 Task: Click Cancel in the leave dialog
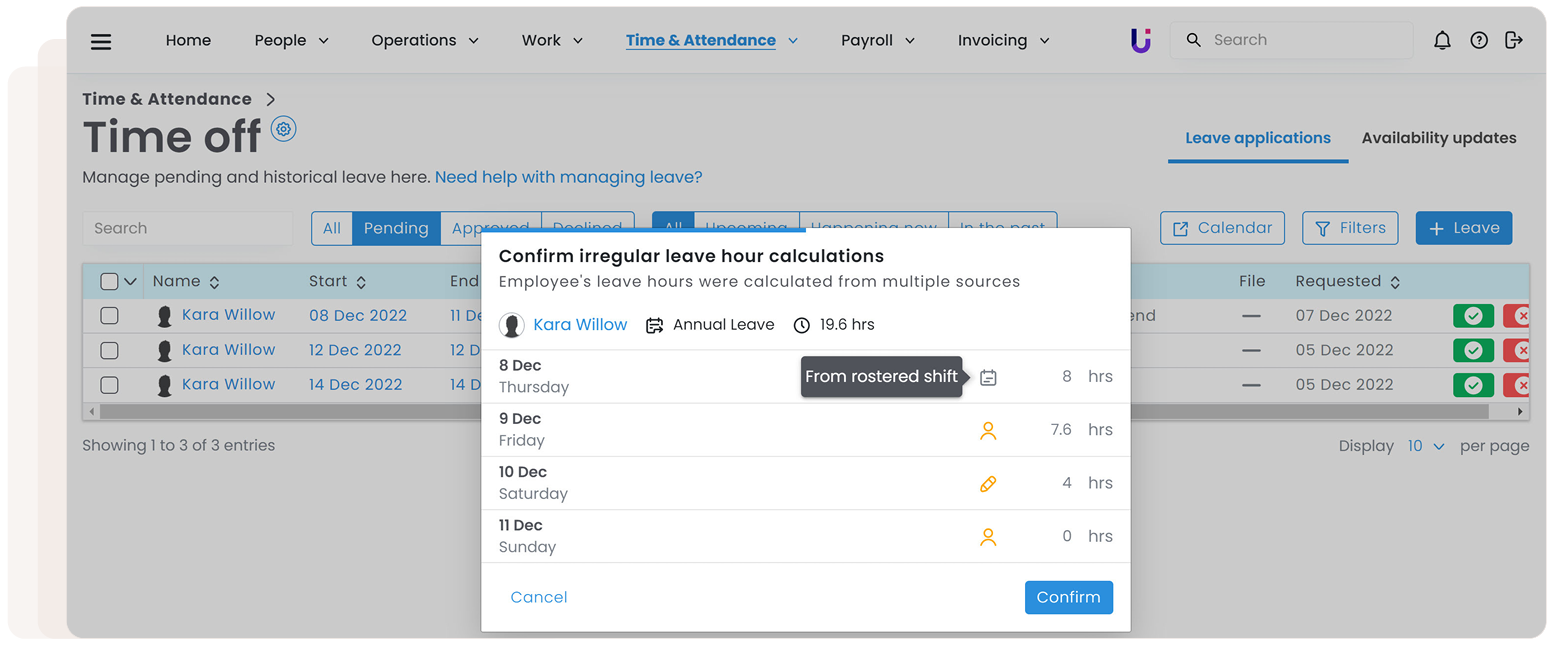(x=538, y=597)
